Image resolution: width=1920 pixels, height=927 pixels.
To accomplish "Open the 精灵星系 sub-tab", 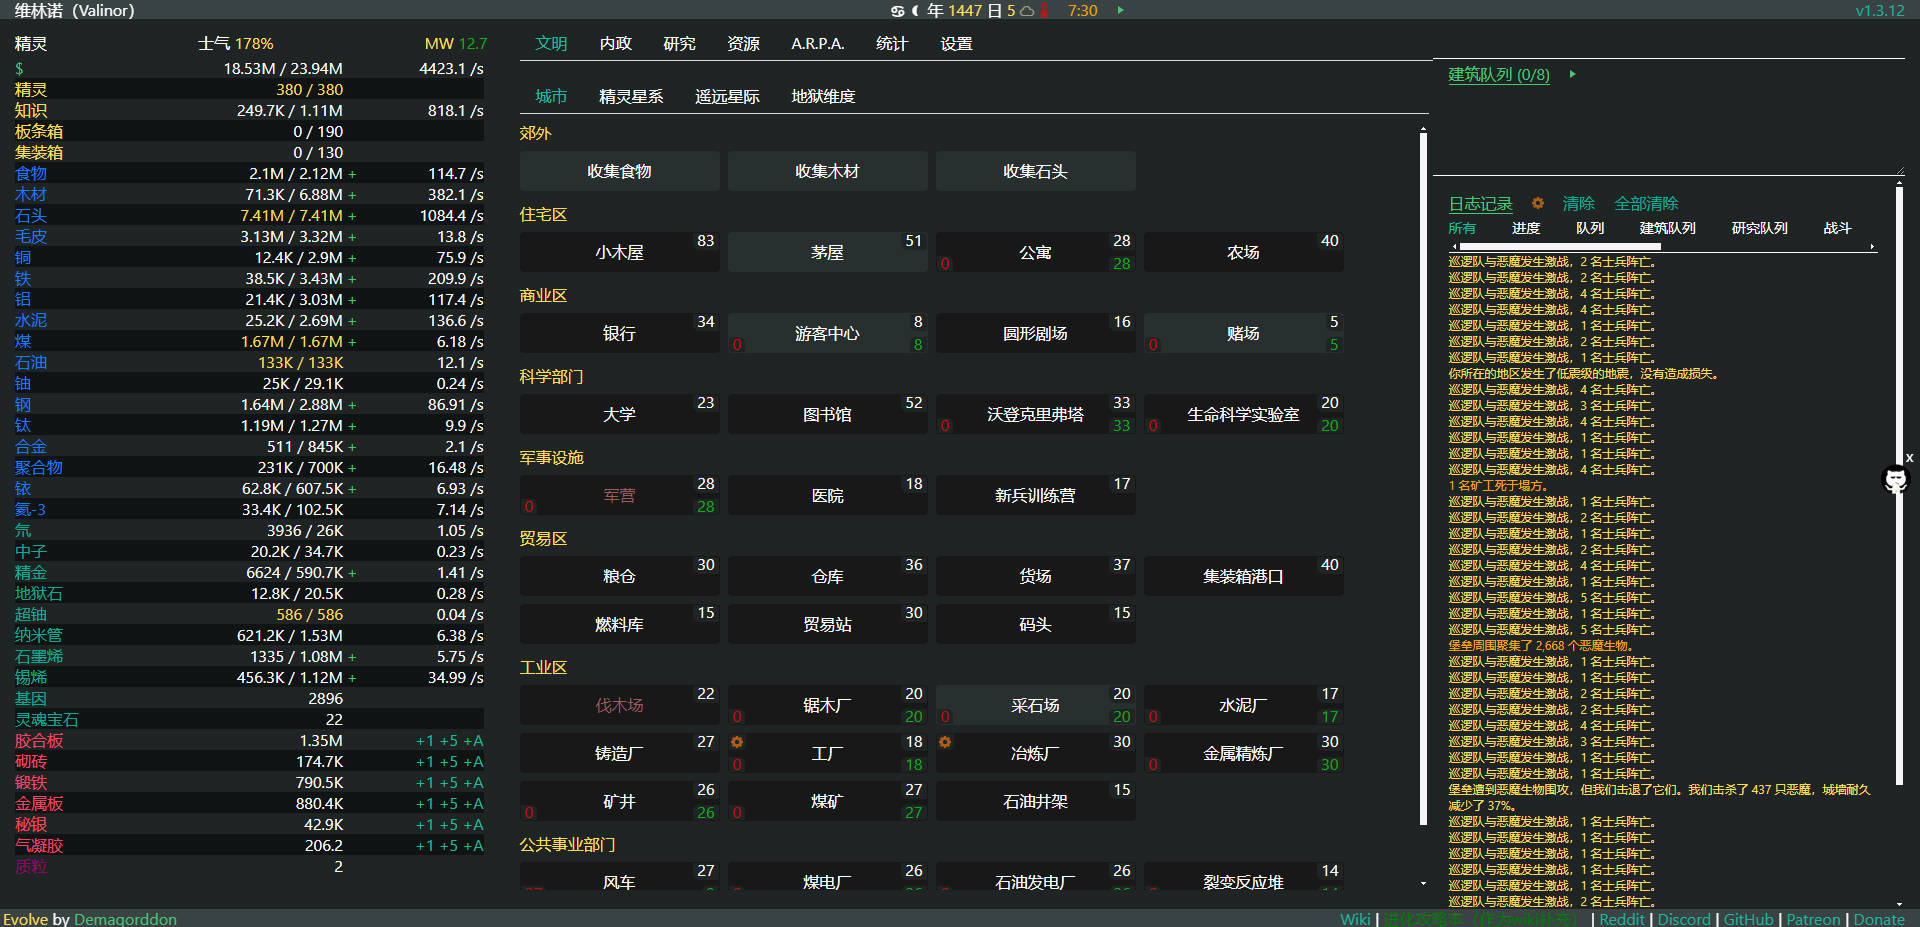I will pos(631,97).
